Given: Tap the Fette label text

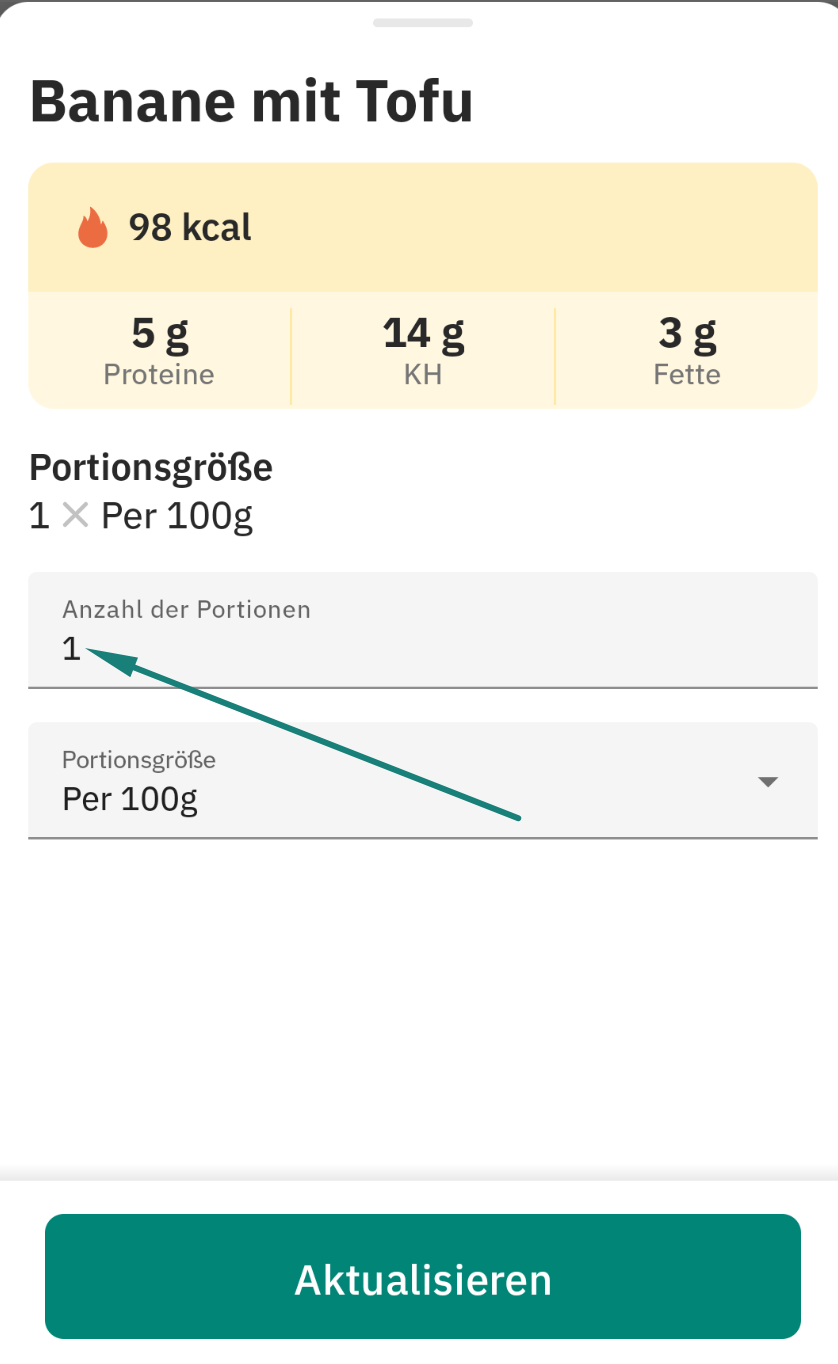Looking at the screenshot, I should coord(687,375).
